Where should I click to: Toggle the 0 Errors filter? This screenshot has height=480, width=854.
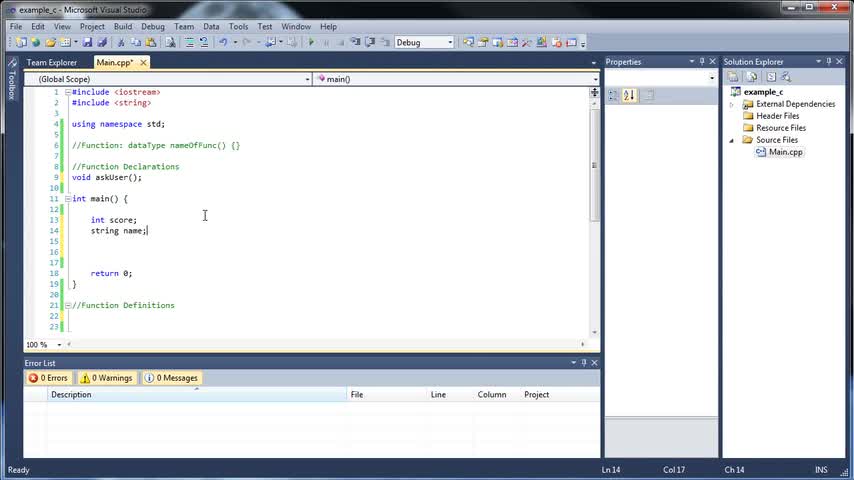click(x=48, y=378)
